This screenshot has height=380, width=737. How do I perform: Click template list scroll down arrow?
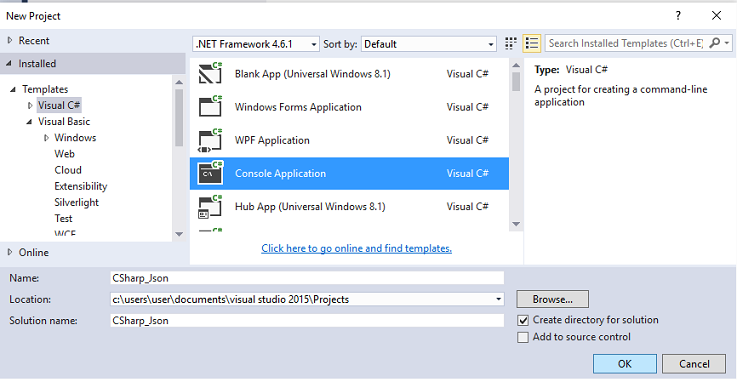pyautogui.click(x=516, y=224)
